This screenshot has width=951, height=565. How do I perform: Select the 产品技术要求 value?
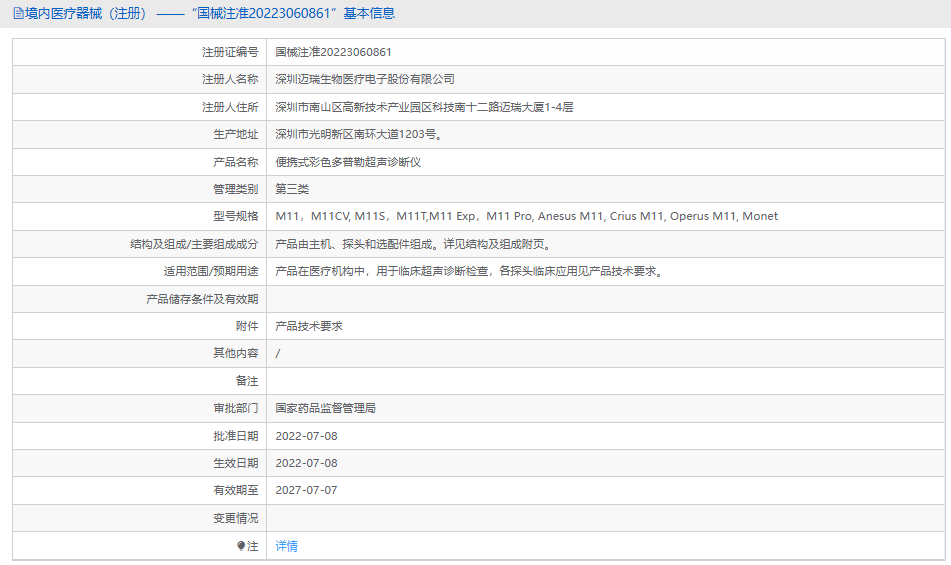click(309, 326)
